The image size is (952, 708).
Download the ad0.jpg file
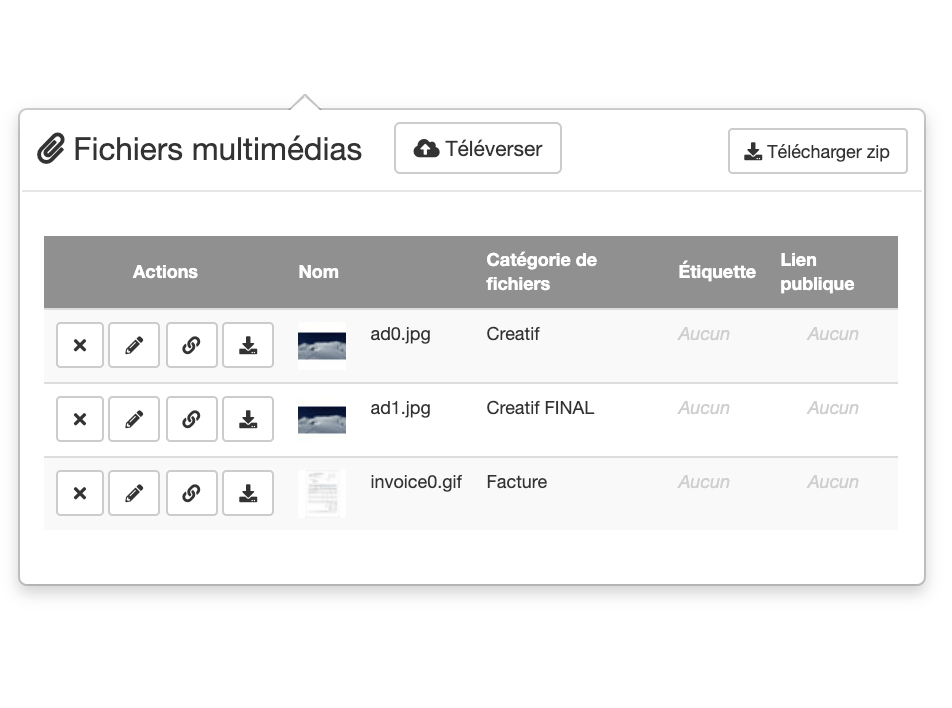tap(248, 345)
